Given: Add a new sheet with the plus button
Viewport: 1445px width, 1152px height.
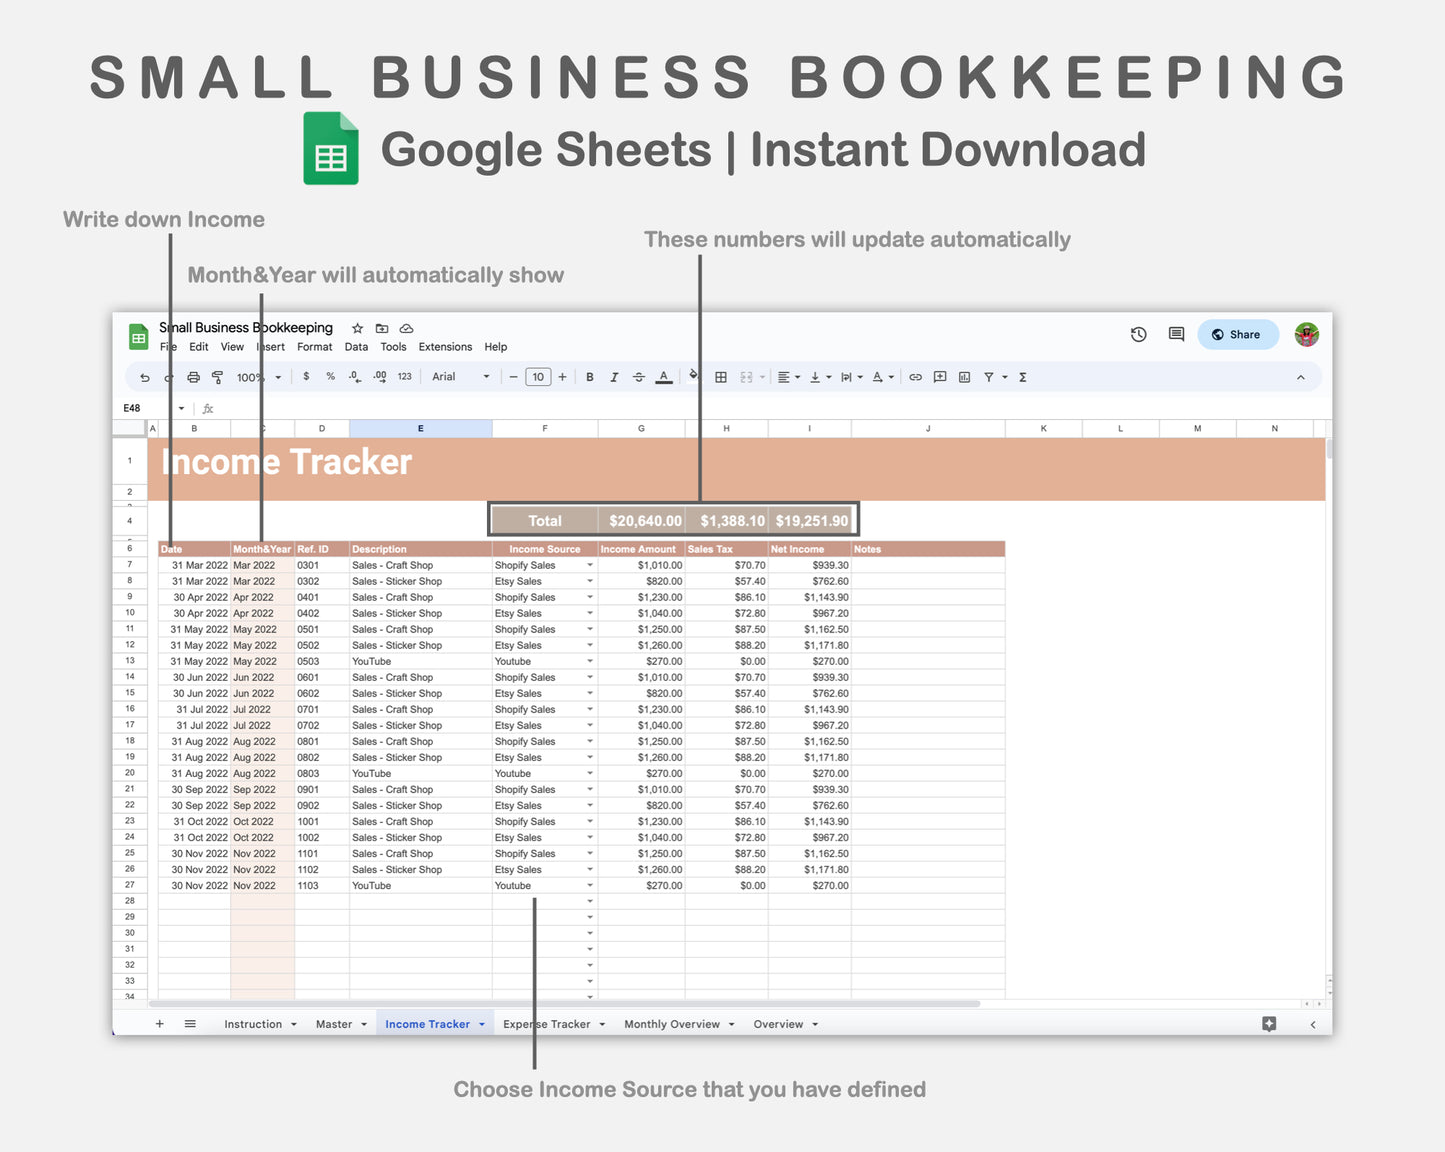Looking at the screenshot, I should point(159,1024).
